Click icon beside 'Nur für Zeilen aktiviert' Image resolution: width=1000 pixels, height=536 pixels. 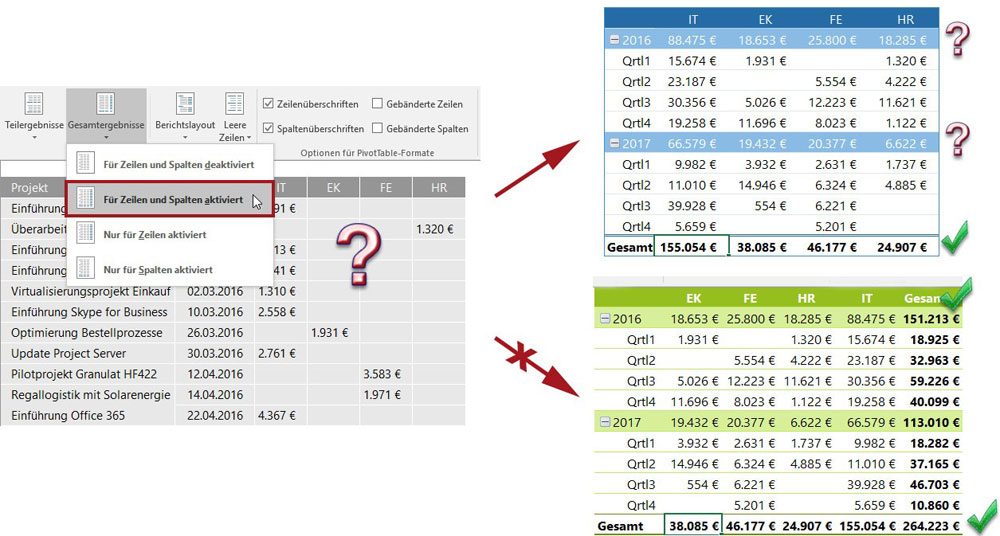click(x=85, y=234)
